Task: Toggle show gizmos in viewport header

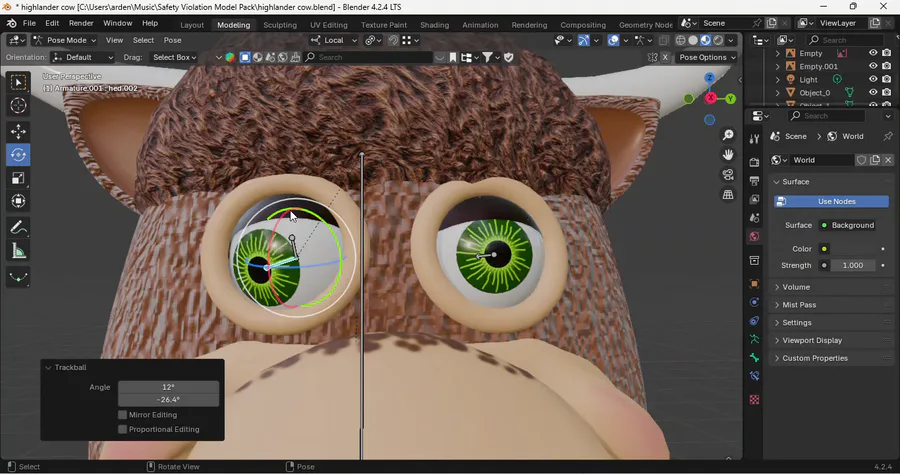Action: [x=584, y=40]
